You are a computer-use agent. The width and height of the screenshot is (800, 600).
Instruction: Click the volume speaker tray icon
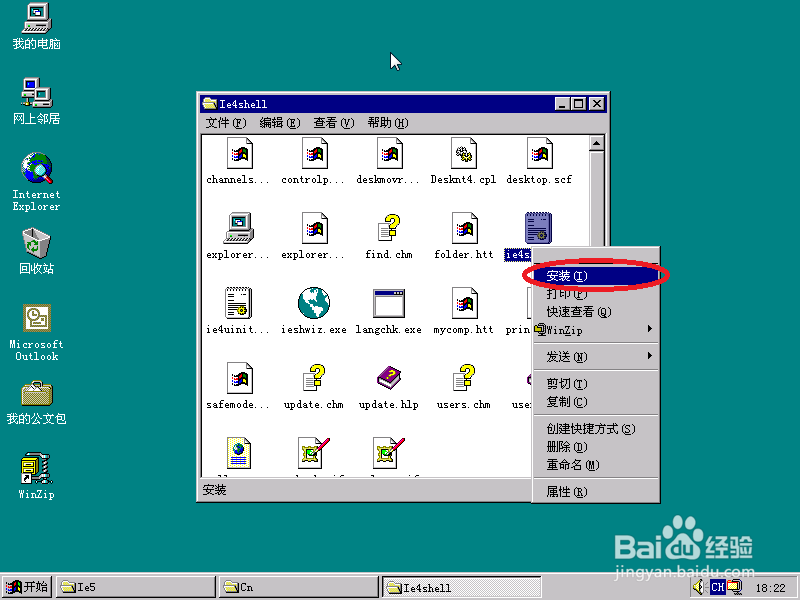click(698, 587)
